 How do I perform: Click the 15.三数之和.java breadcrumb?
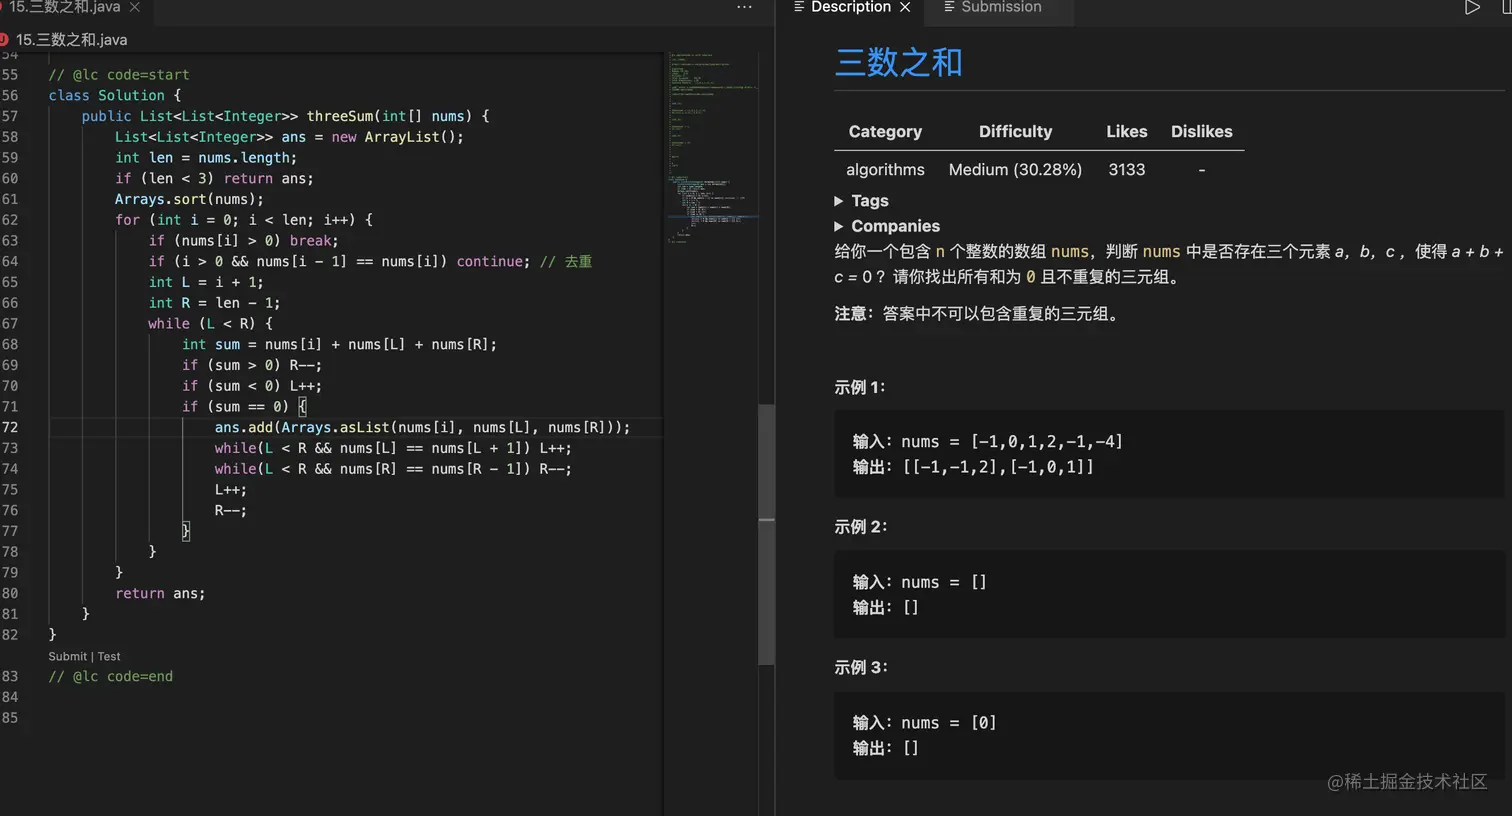coord(72,40)
